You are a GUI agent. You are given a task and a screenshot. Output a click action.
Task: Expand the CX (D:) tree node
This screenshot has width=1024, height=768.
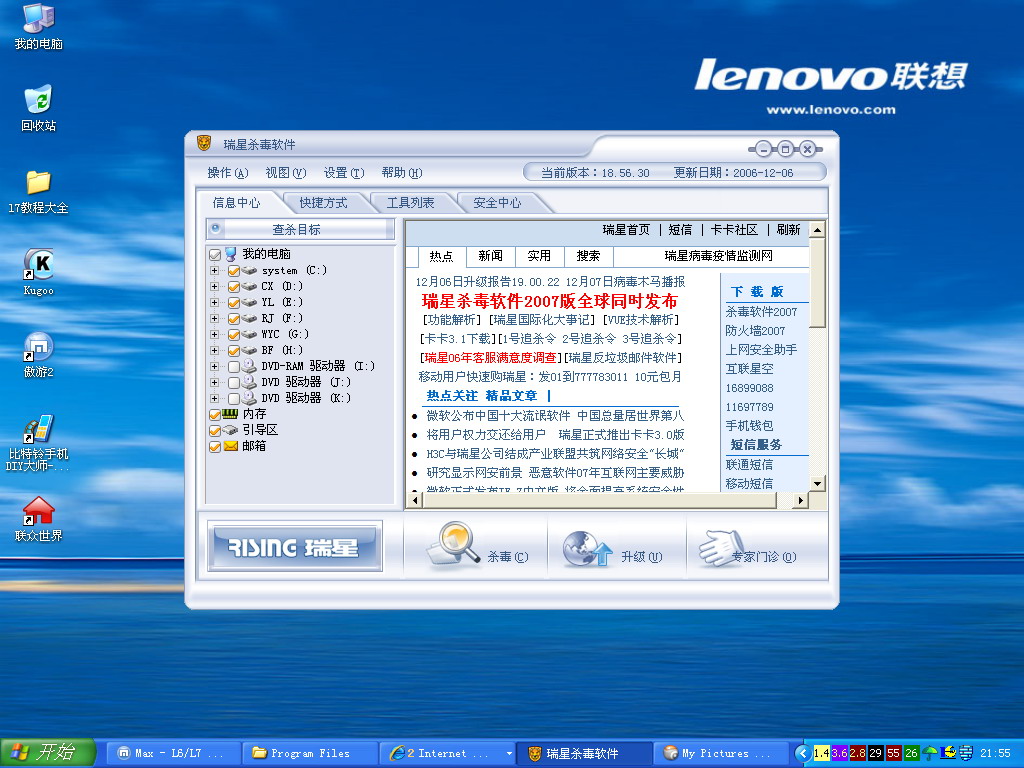pos(214,286)
